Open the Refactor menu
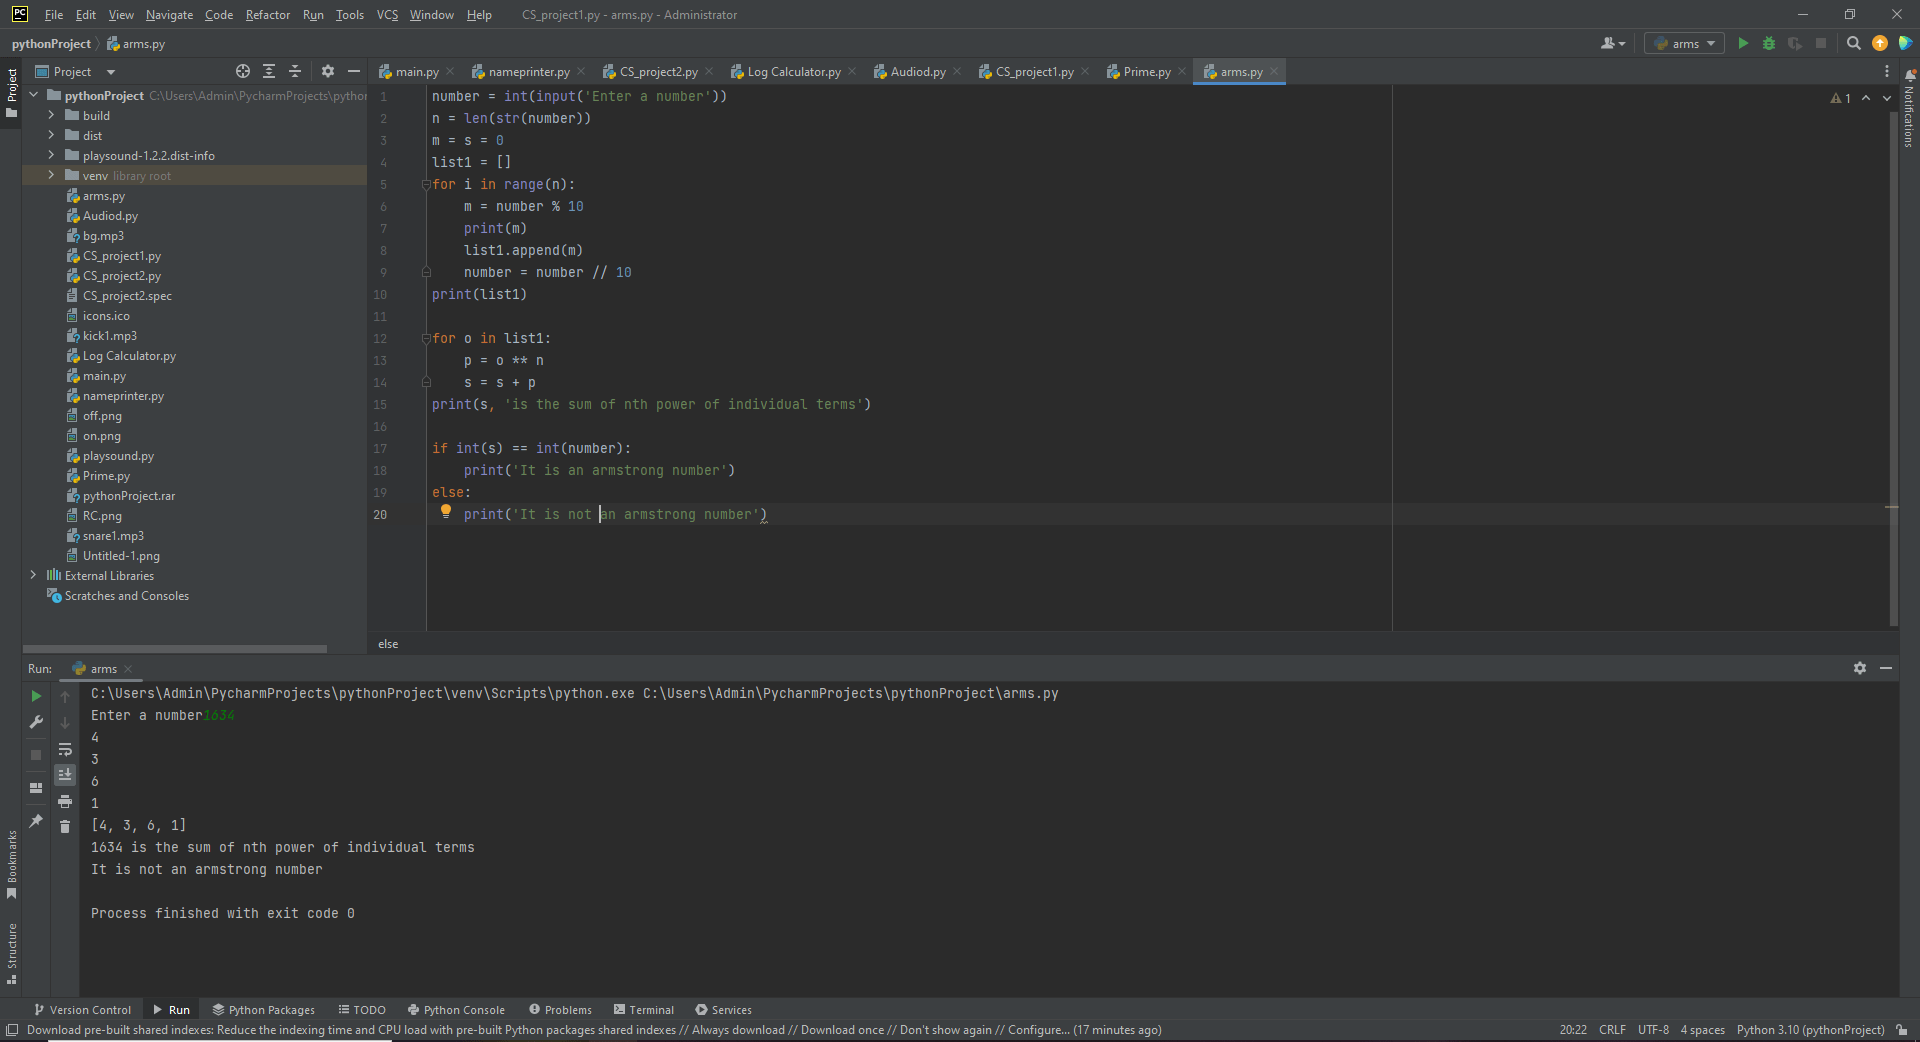Viewport: 1920px width, 1042px height. click(x=268, y=15)
